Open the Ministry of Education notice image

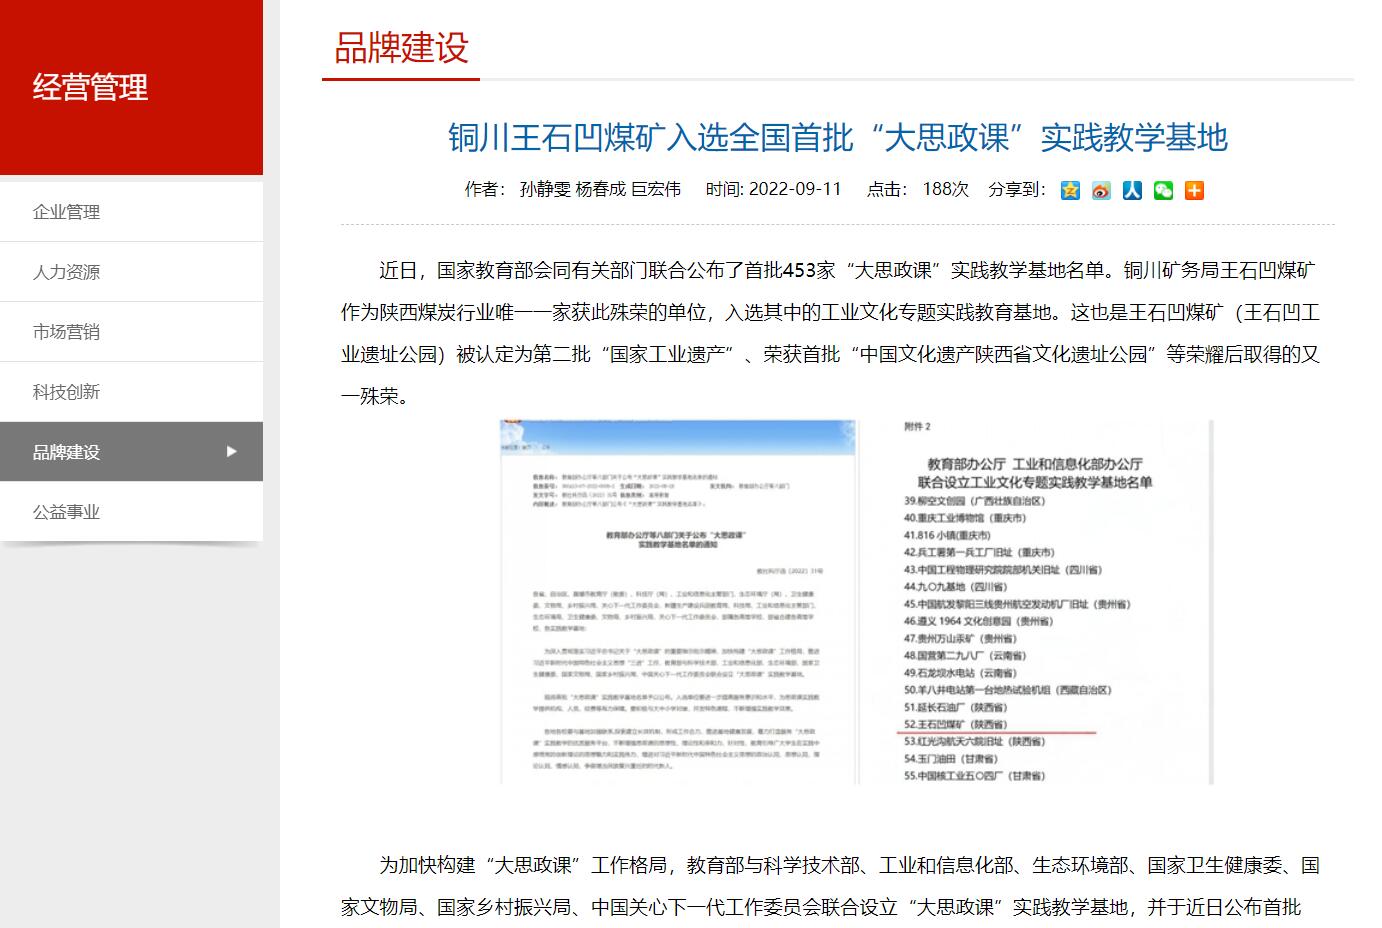[678, 602]
